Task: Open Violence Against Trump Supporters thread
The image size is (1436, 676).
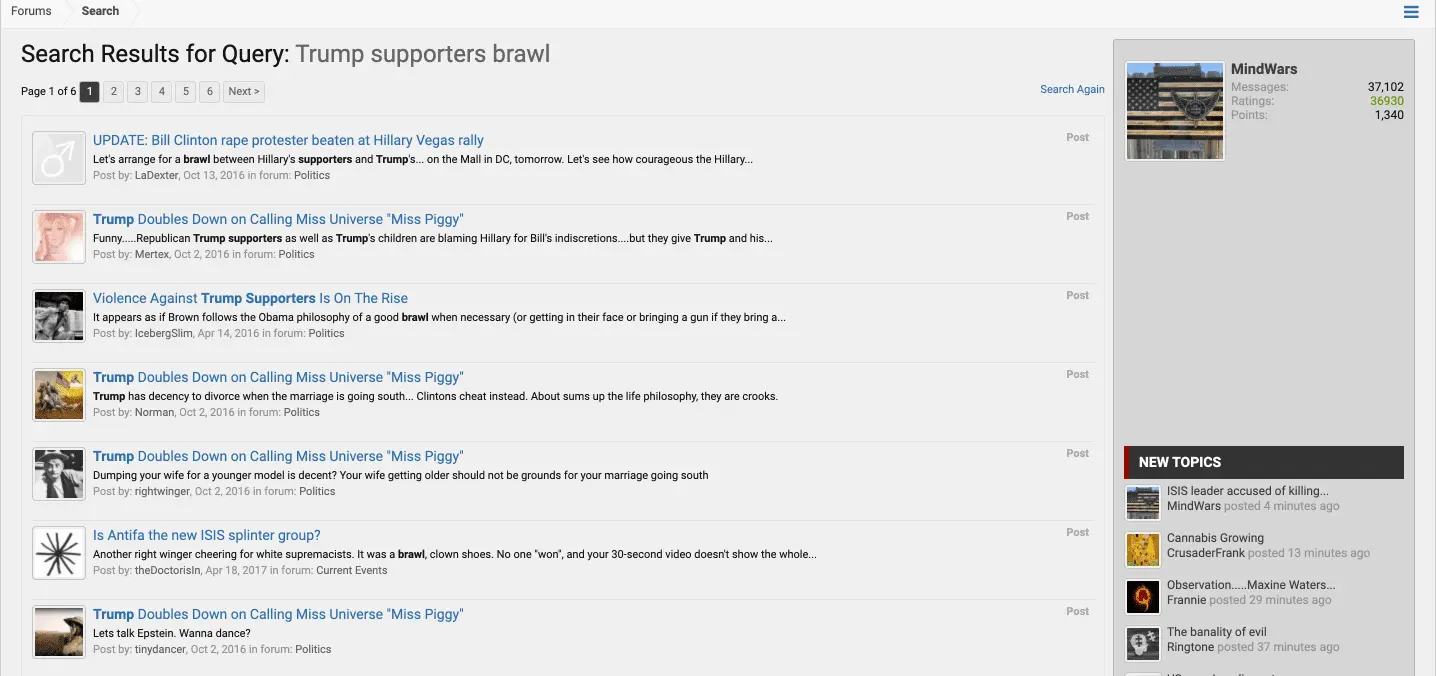Action: [x=250, y=299]
